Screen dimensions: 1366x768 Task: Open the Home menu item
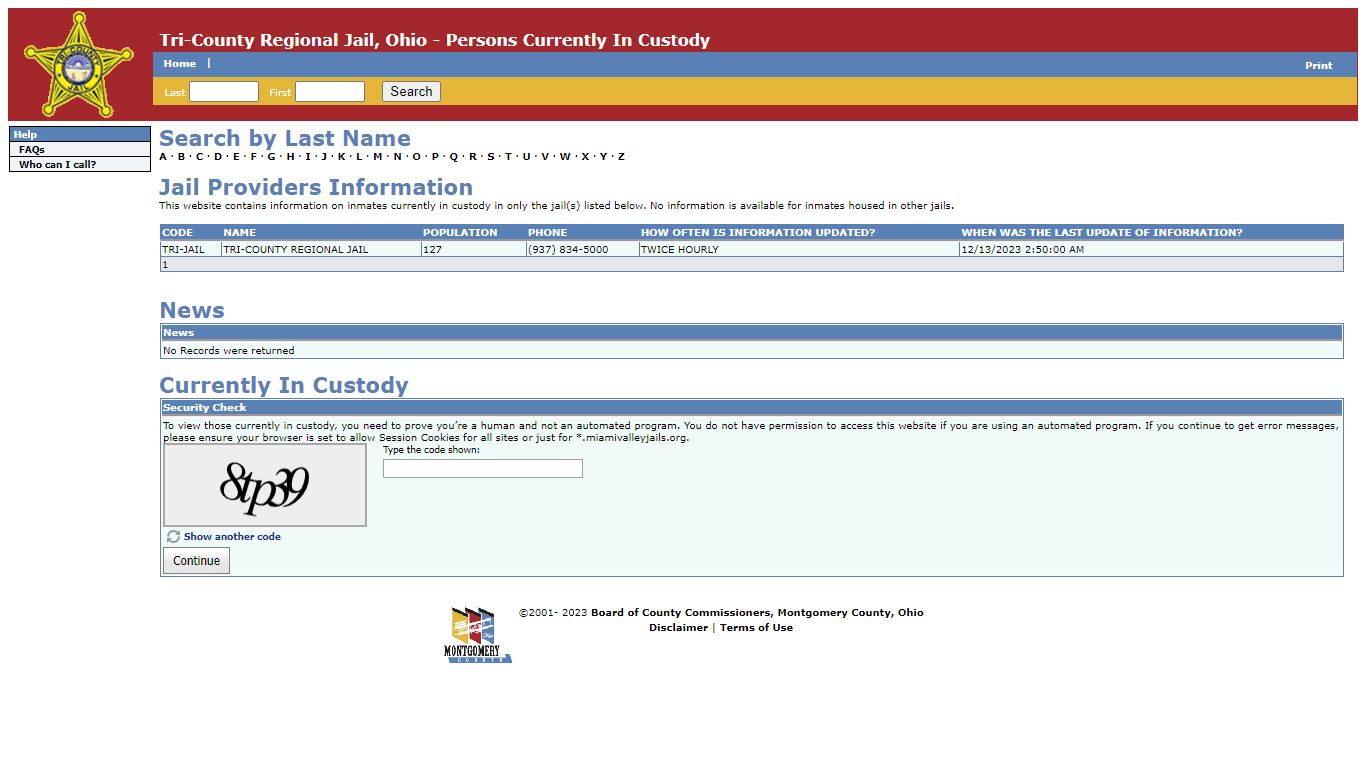tap(180, 64)
